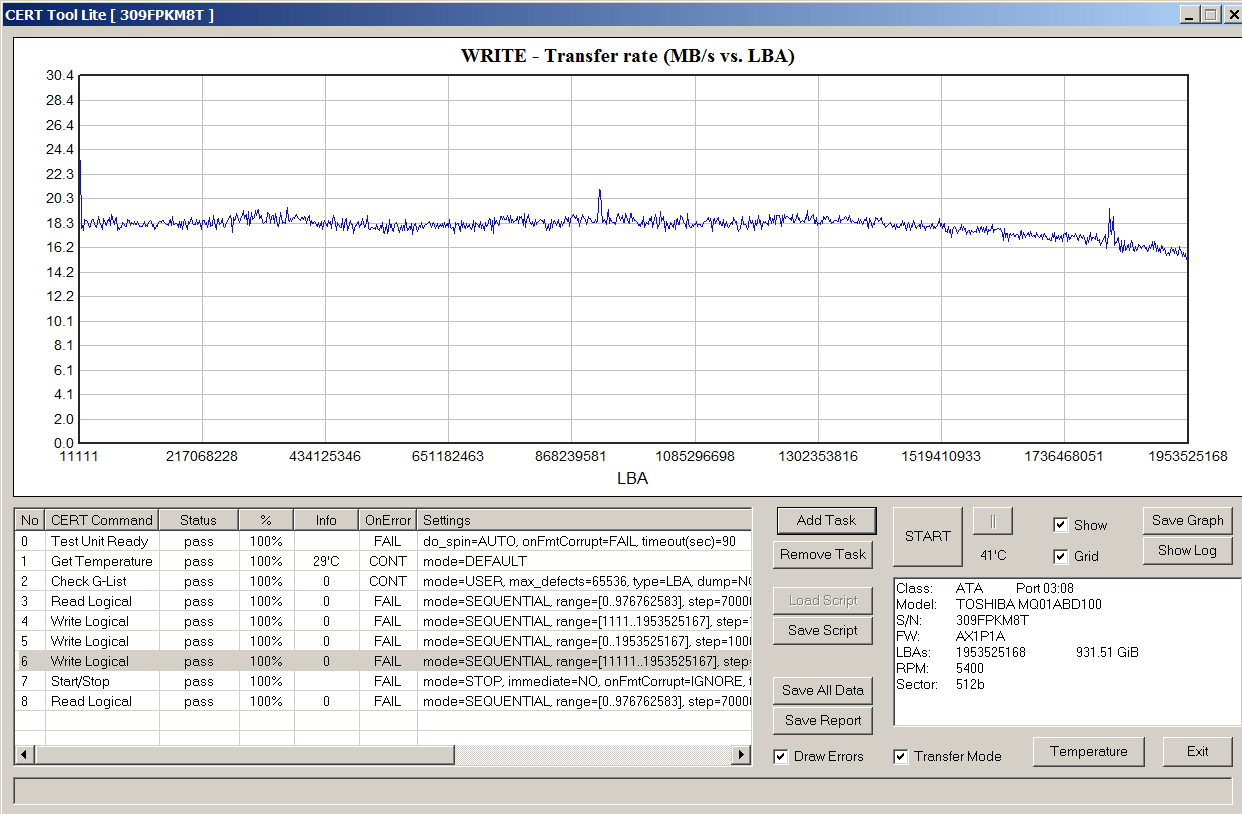Click the pause button beside START
This screenshot has height=814, width=1242.
(993, 521)
